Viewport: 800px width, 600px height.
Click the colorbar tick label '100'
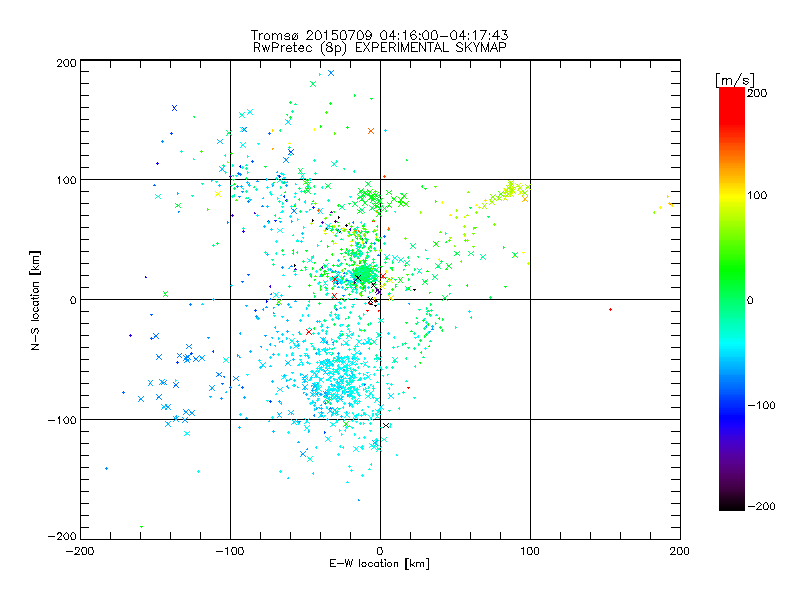757,195
